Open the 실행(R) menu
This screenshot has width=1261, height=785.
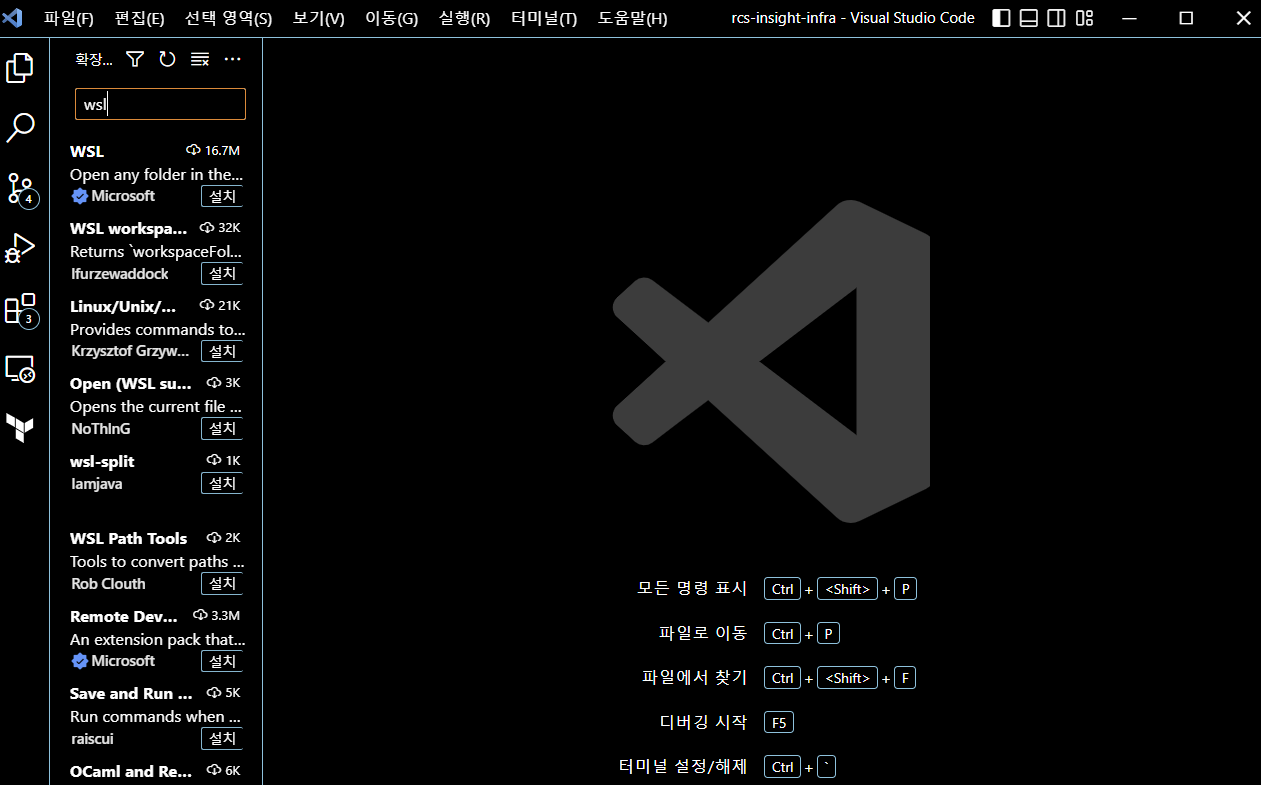pyautogui.click(x=464, y=18)
